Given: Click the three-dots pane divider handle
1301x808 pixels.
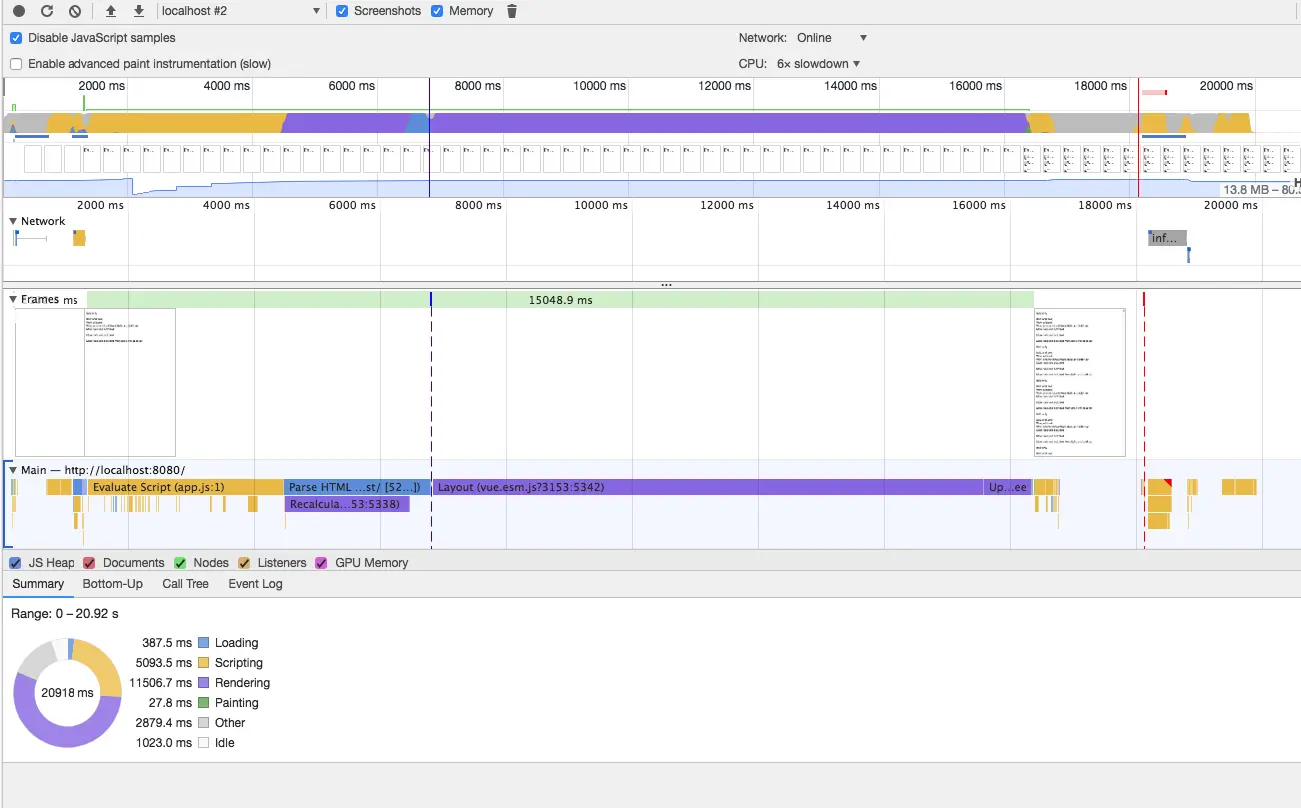Looking at the screenshot, I should (666, 285).
